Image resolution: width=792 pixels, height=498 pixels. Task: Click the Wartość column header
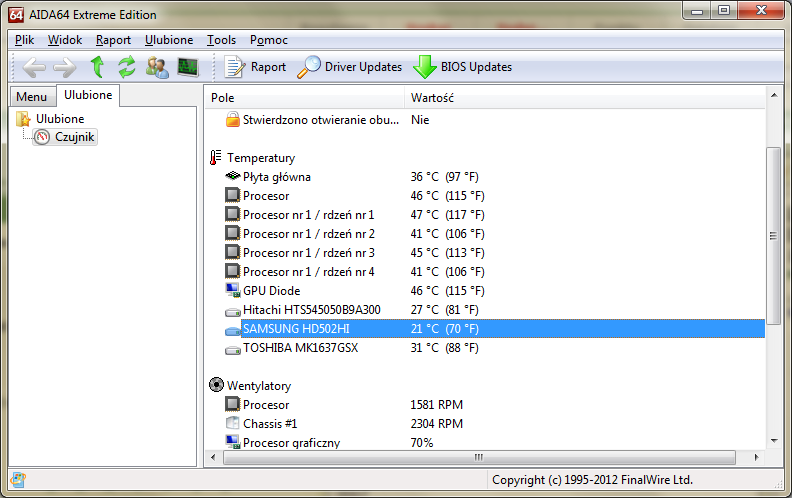pos(584,98)
